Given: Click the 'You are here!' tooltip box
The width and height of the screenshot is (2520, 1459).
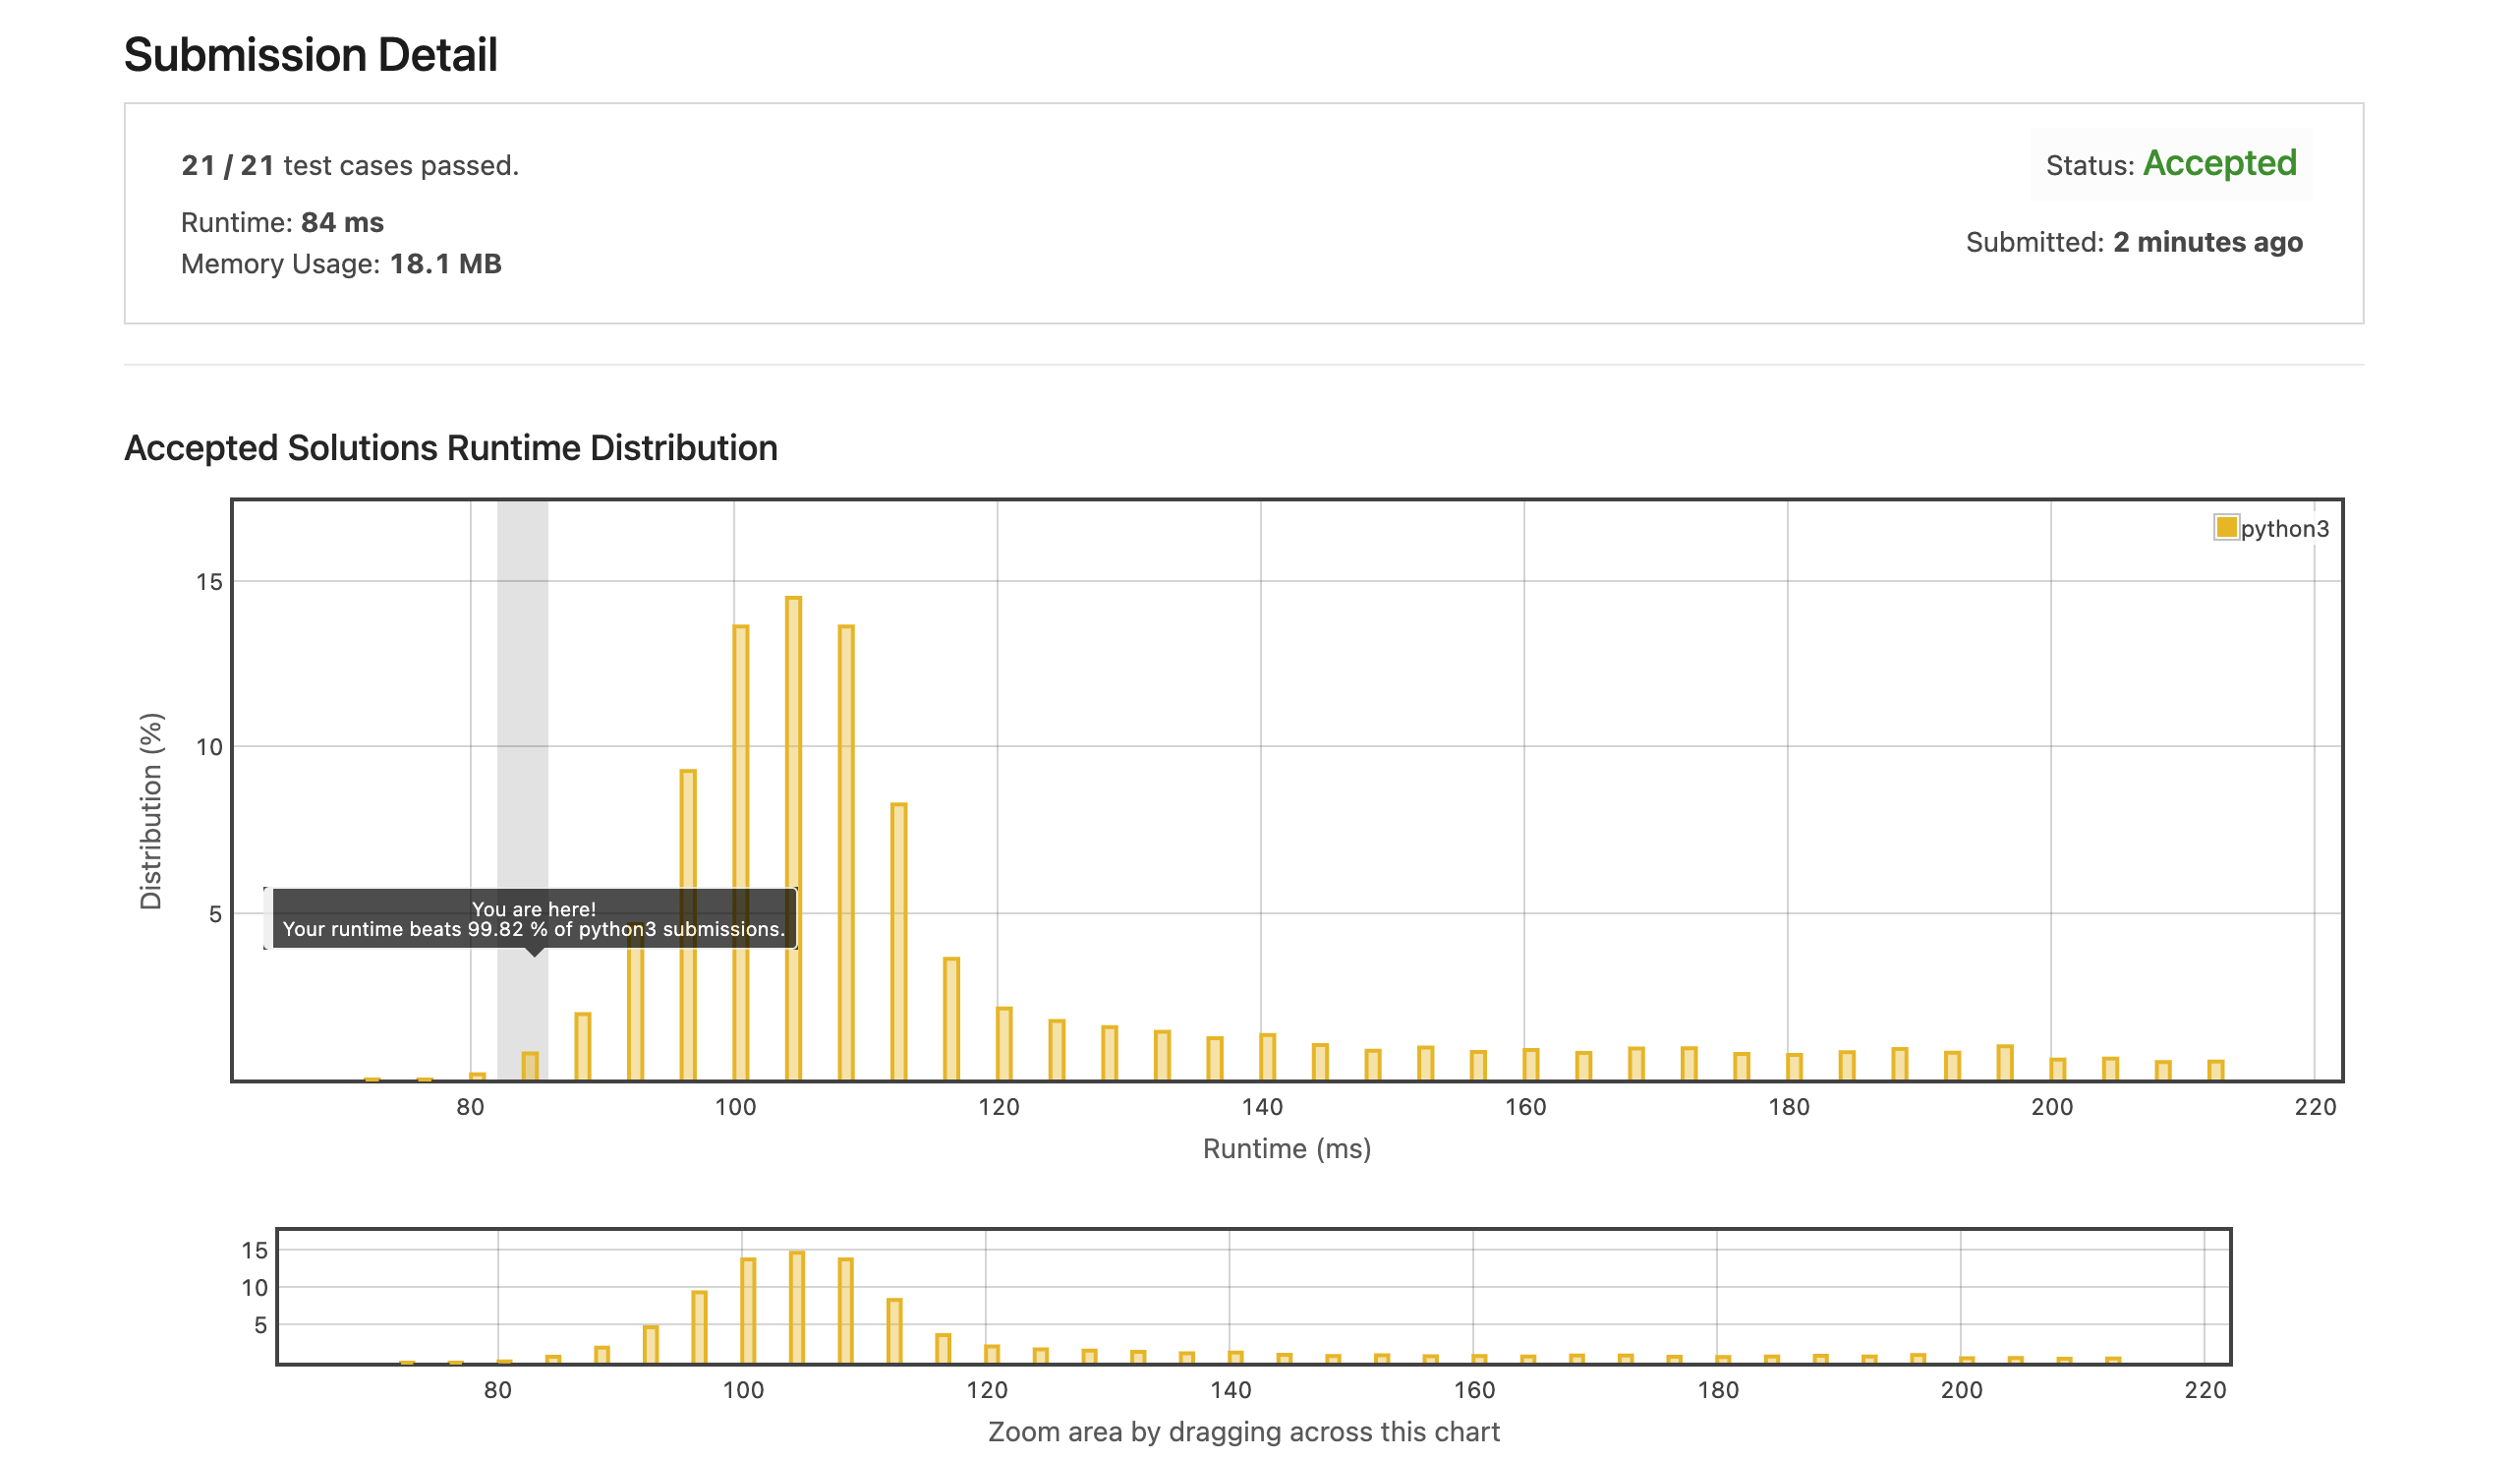Looking at the screenshot, I should click(x=534, y=918).
